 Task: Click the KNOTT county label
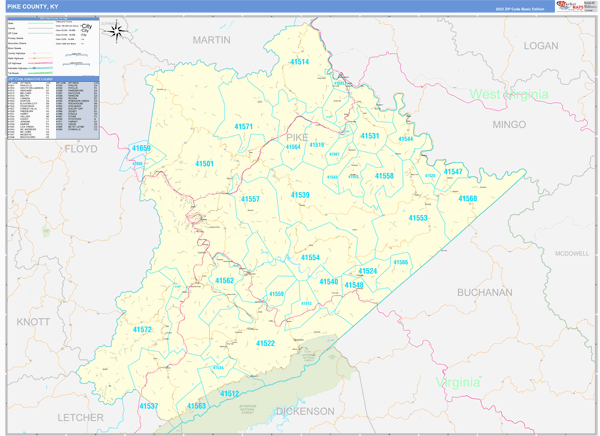pos(33,322)
